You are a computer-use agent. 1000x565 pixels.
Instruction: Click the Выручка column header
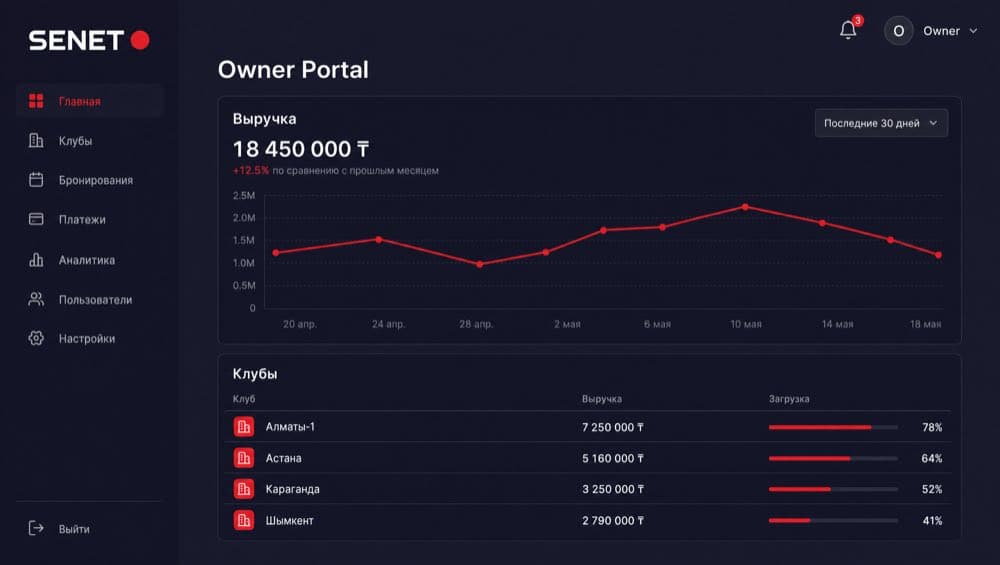coord(601,399)
